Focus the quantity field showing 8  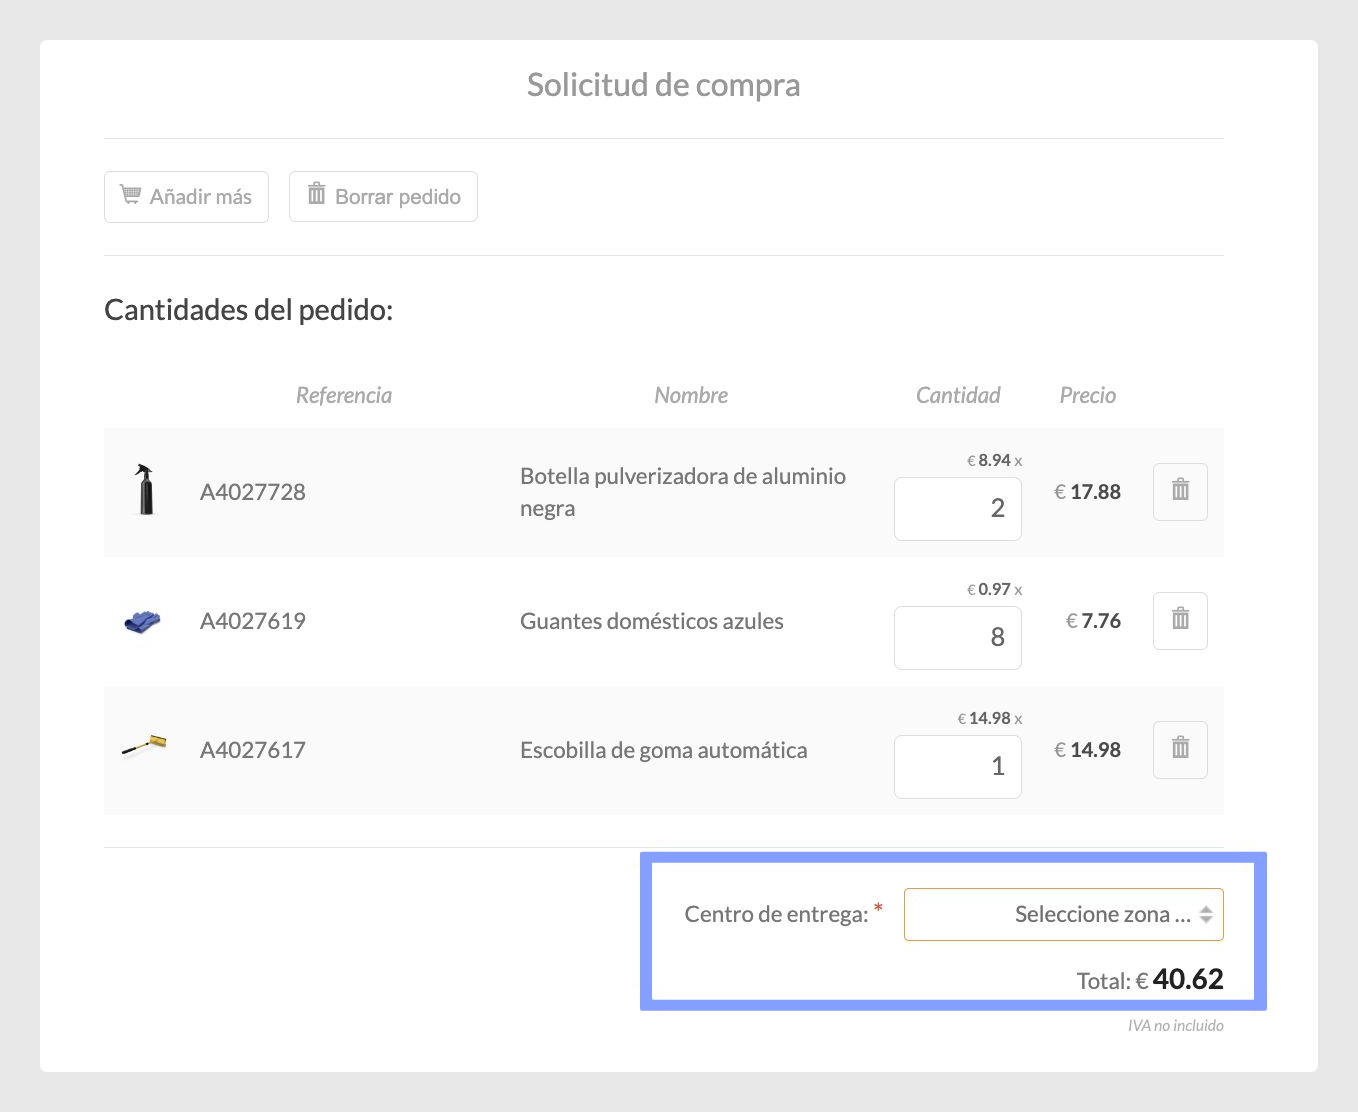point(957,637)
